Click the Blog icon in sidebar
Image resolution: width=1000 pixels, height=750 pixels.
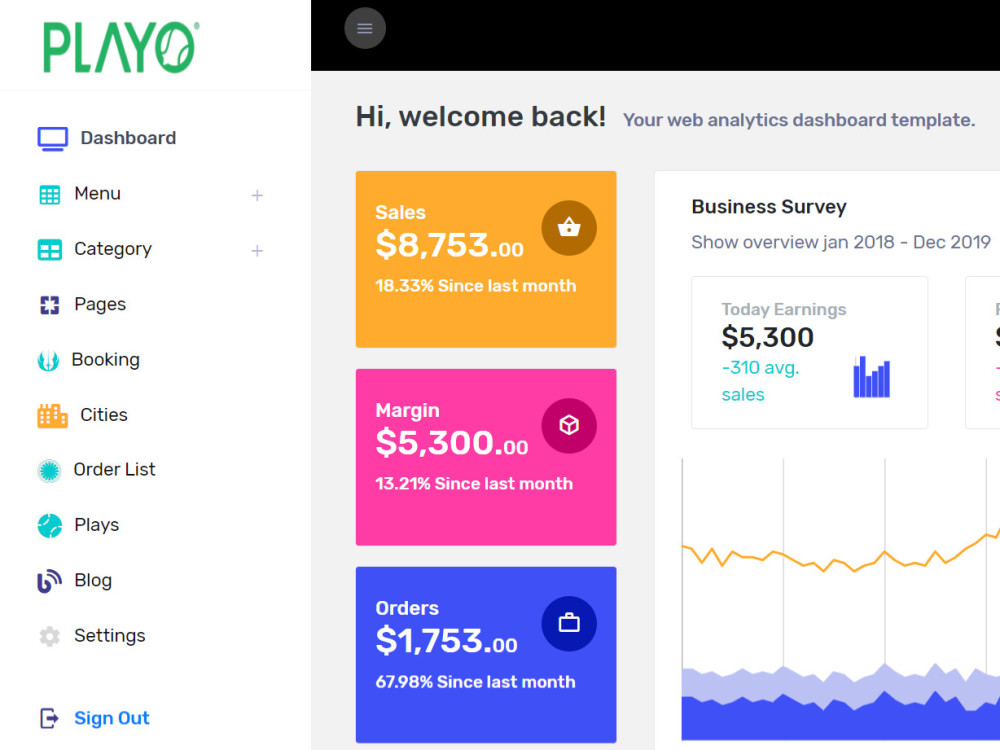click(x=49, y=581)
